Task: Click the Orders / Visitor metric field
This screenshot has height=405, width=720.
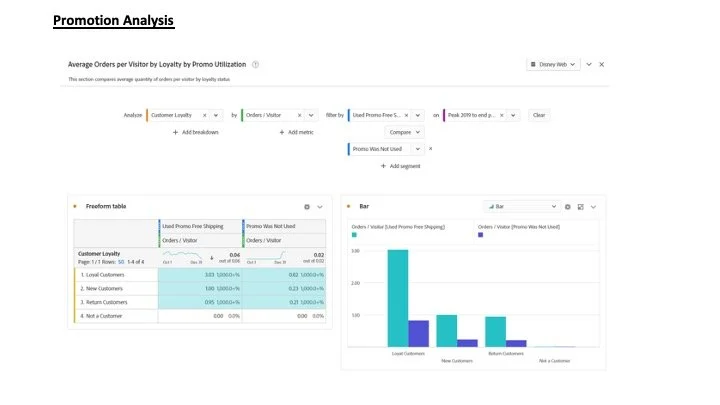Action: [279, 115]
